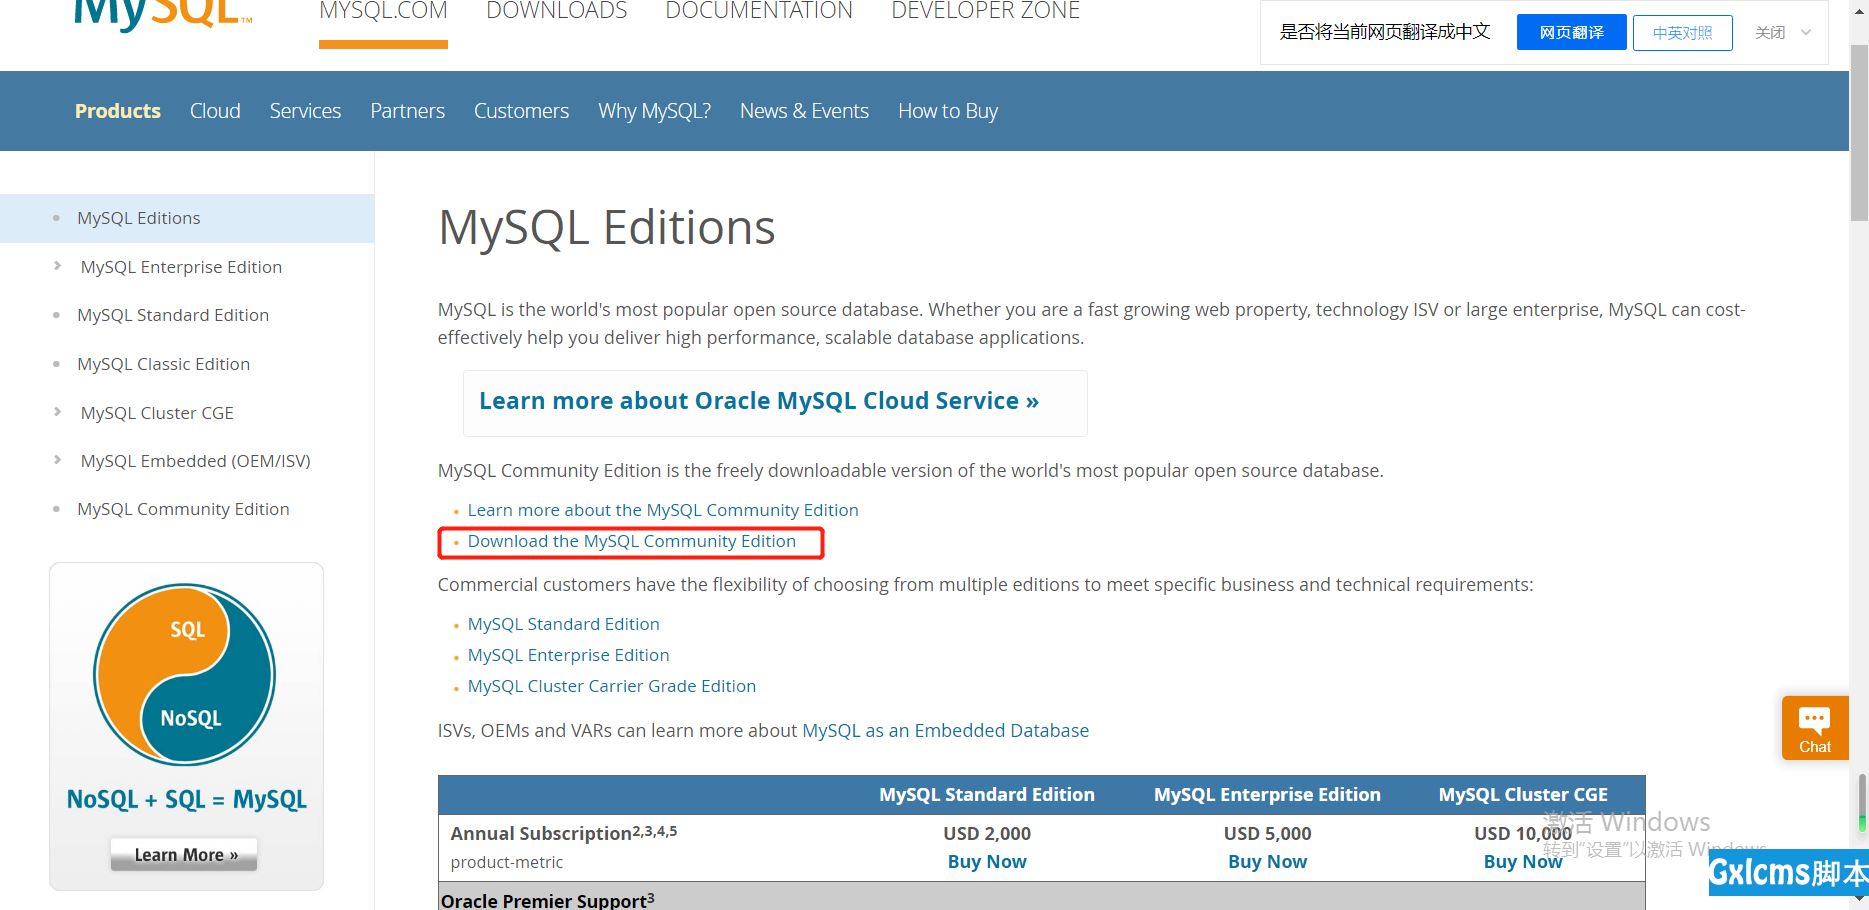Open MySQL as an Embedded Database link
Viewport: 1869px width, 910px height.
click(x=946, y=731)
